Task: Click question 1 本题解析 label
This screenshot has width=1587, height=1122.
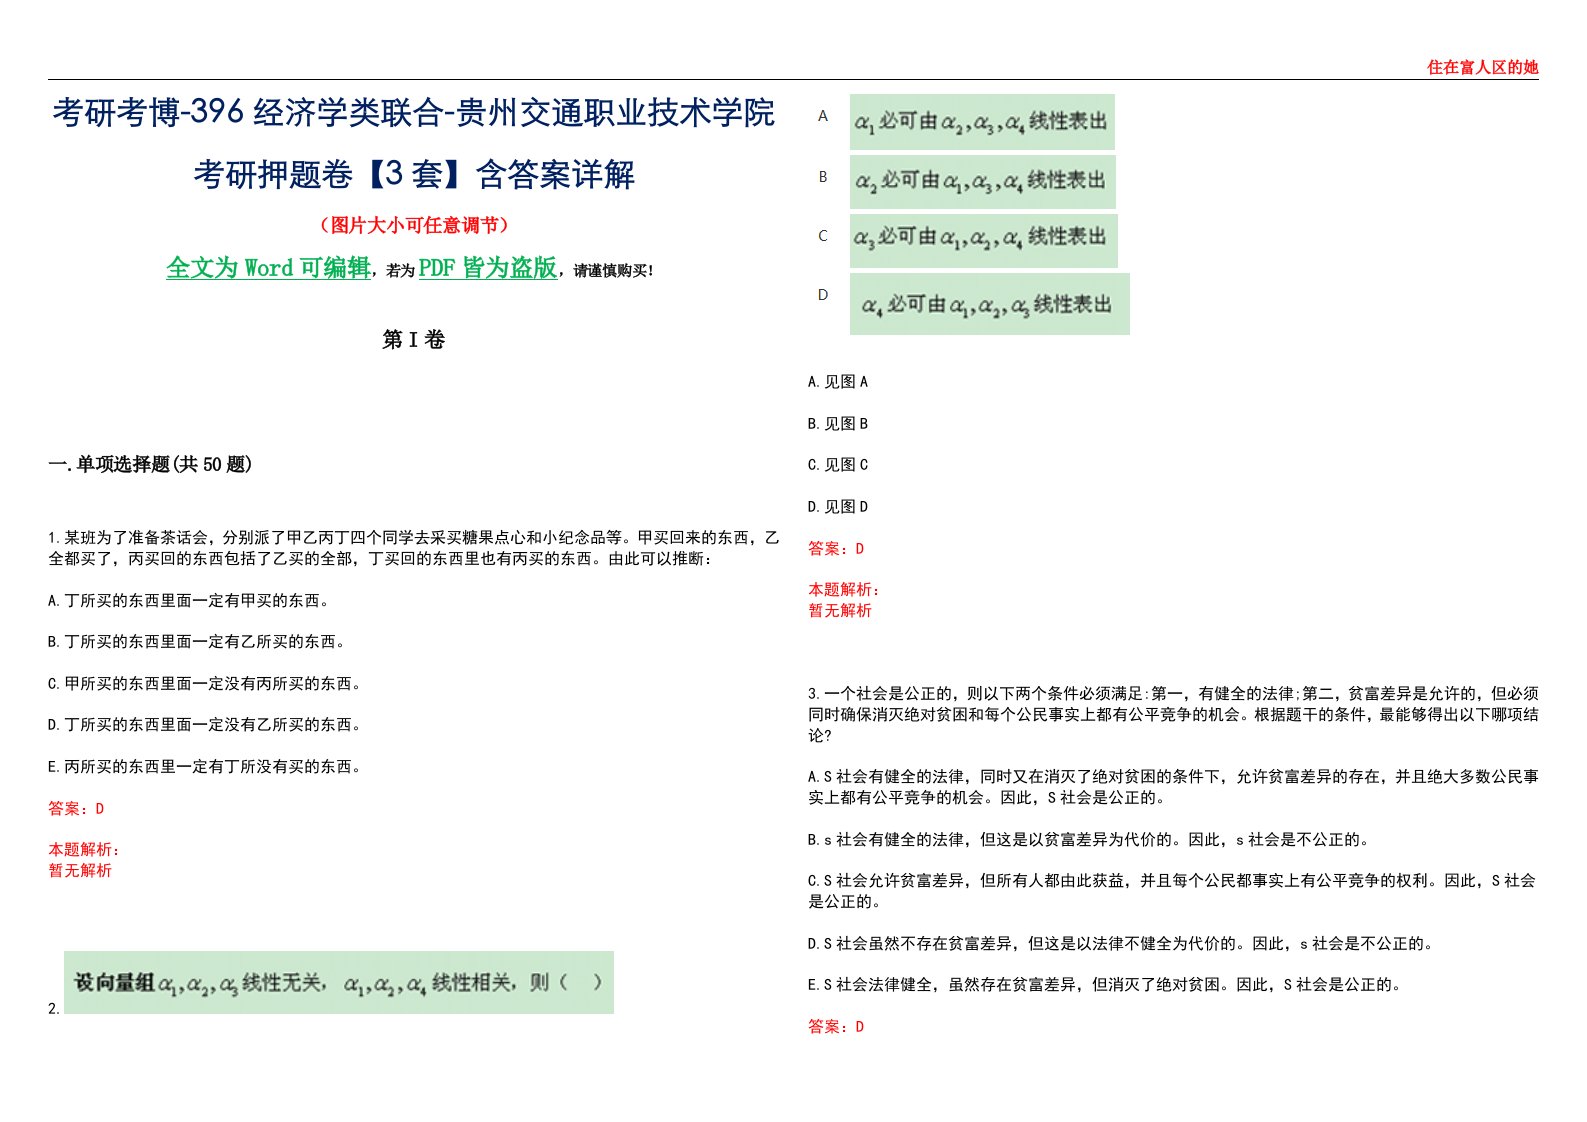Action: (x=84, y=850)
